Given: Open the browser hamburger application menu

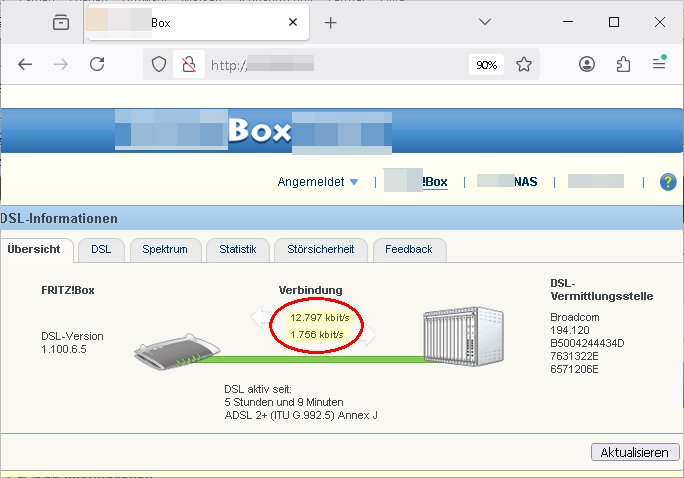Looking at the screenshot, I should [x=659, y=64].
